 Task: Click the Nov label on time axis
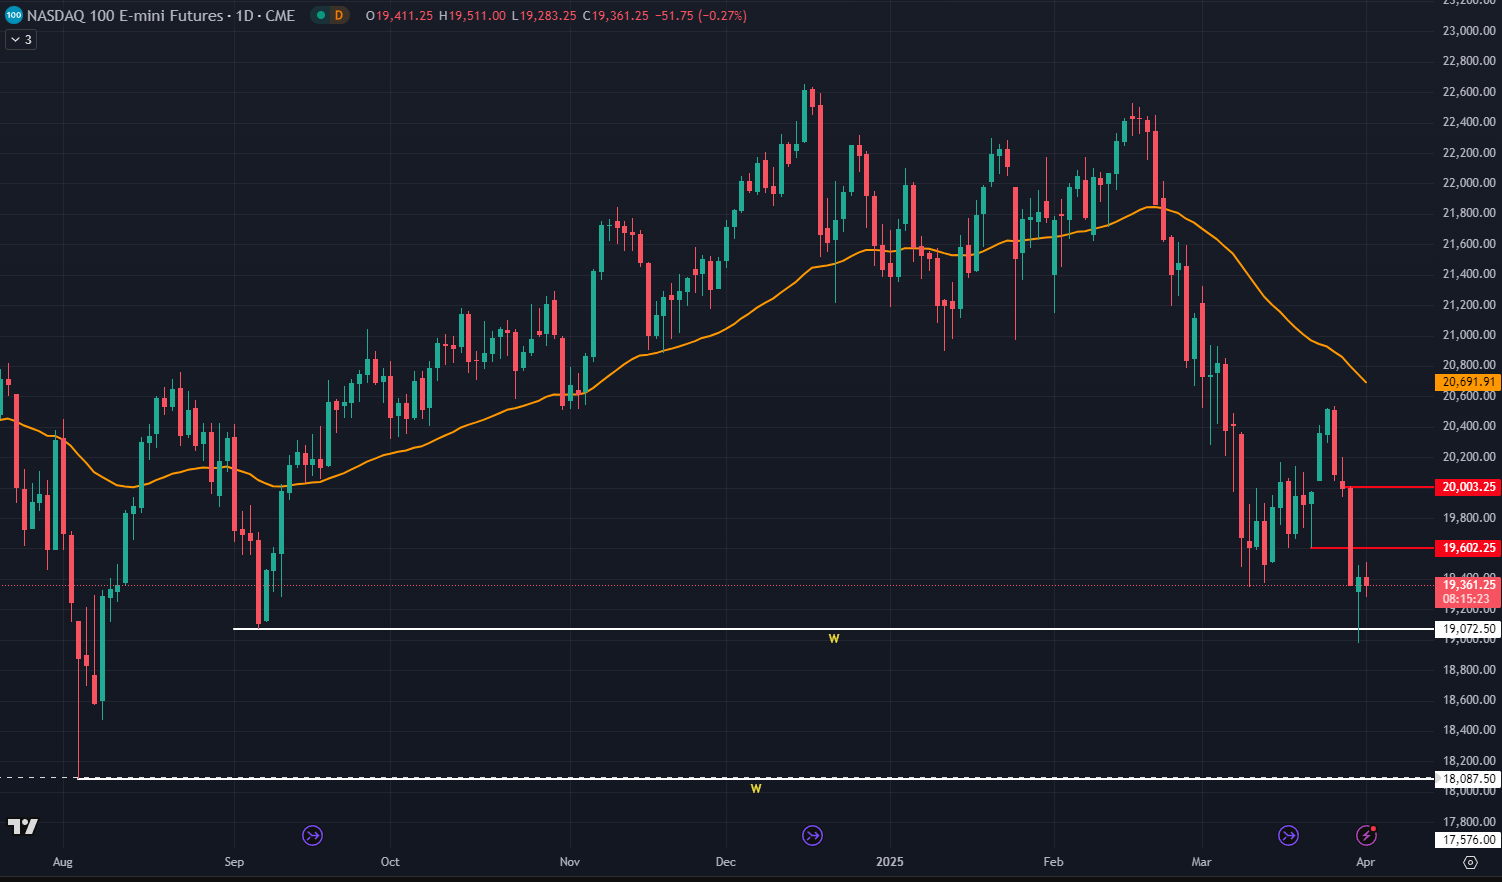click(x=569, y=861)
